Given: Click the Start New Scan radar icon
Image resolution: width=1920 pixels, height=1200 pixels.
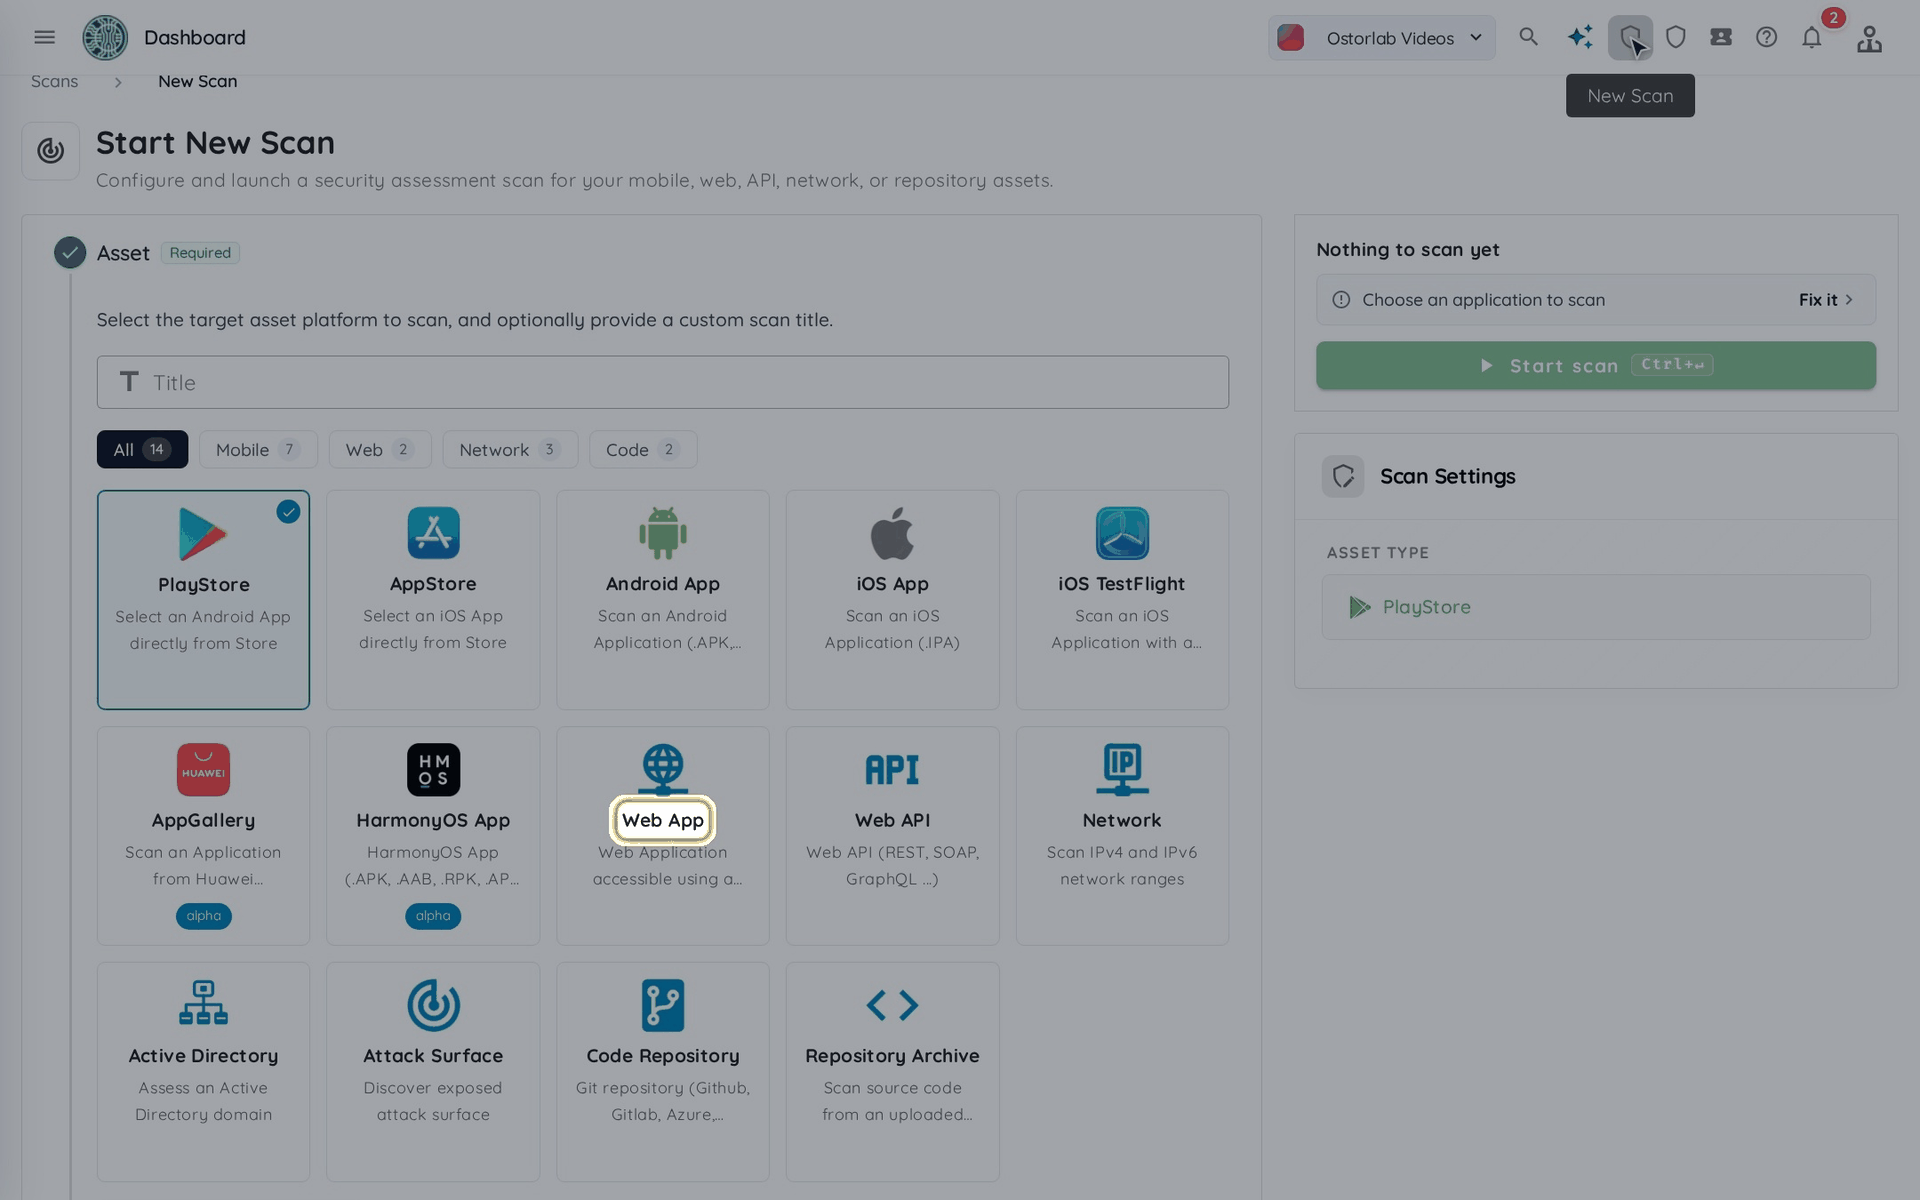Looking at the screenshot, I should coord(51,151).
